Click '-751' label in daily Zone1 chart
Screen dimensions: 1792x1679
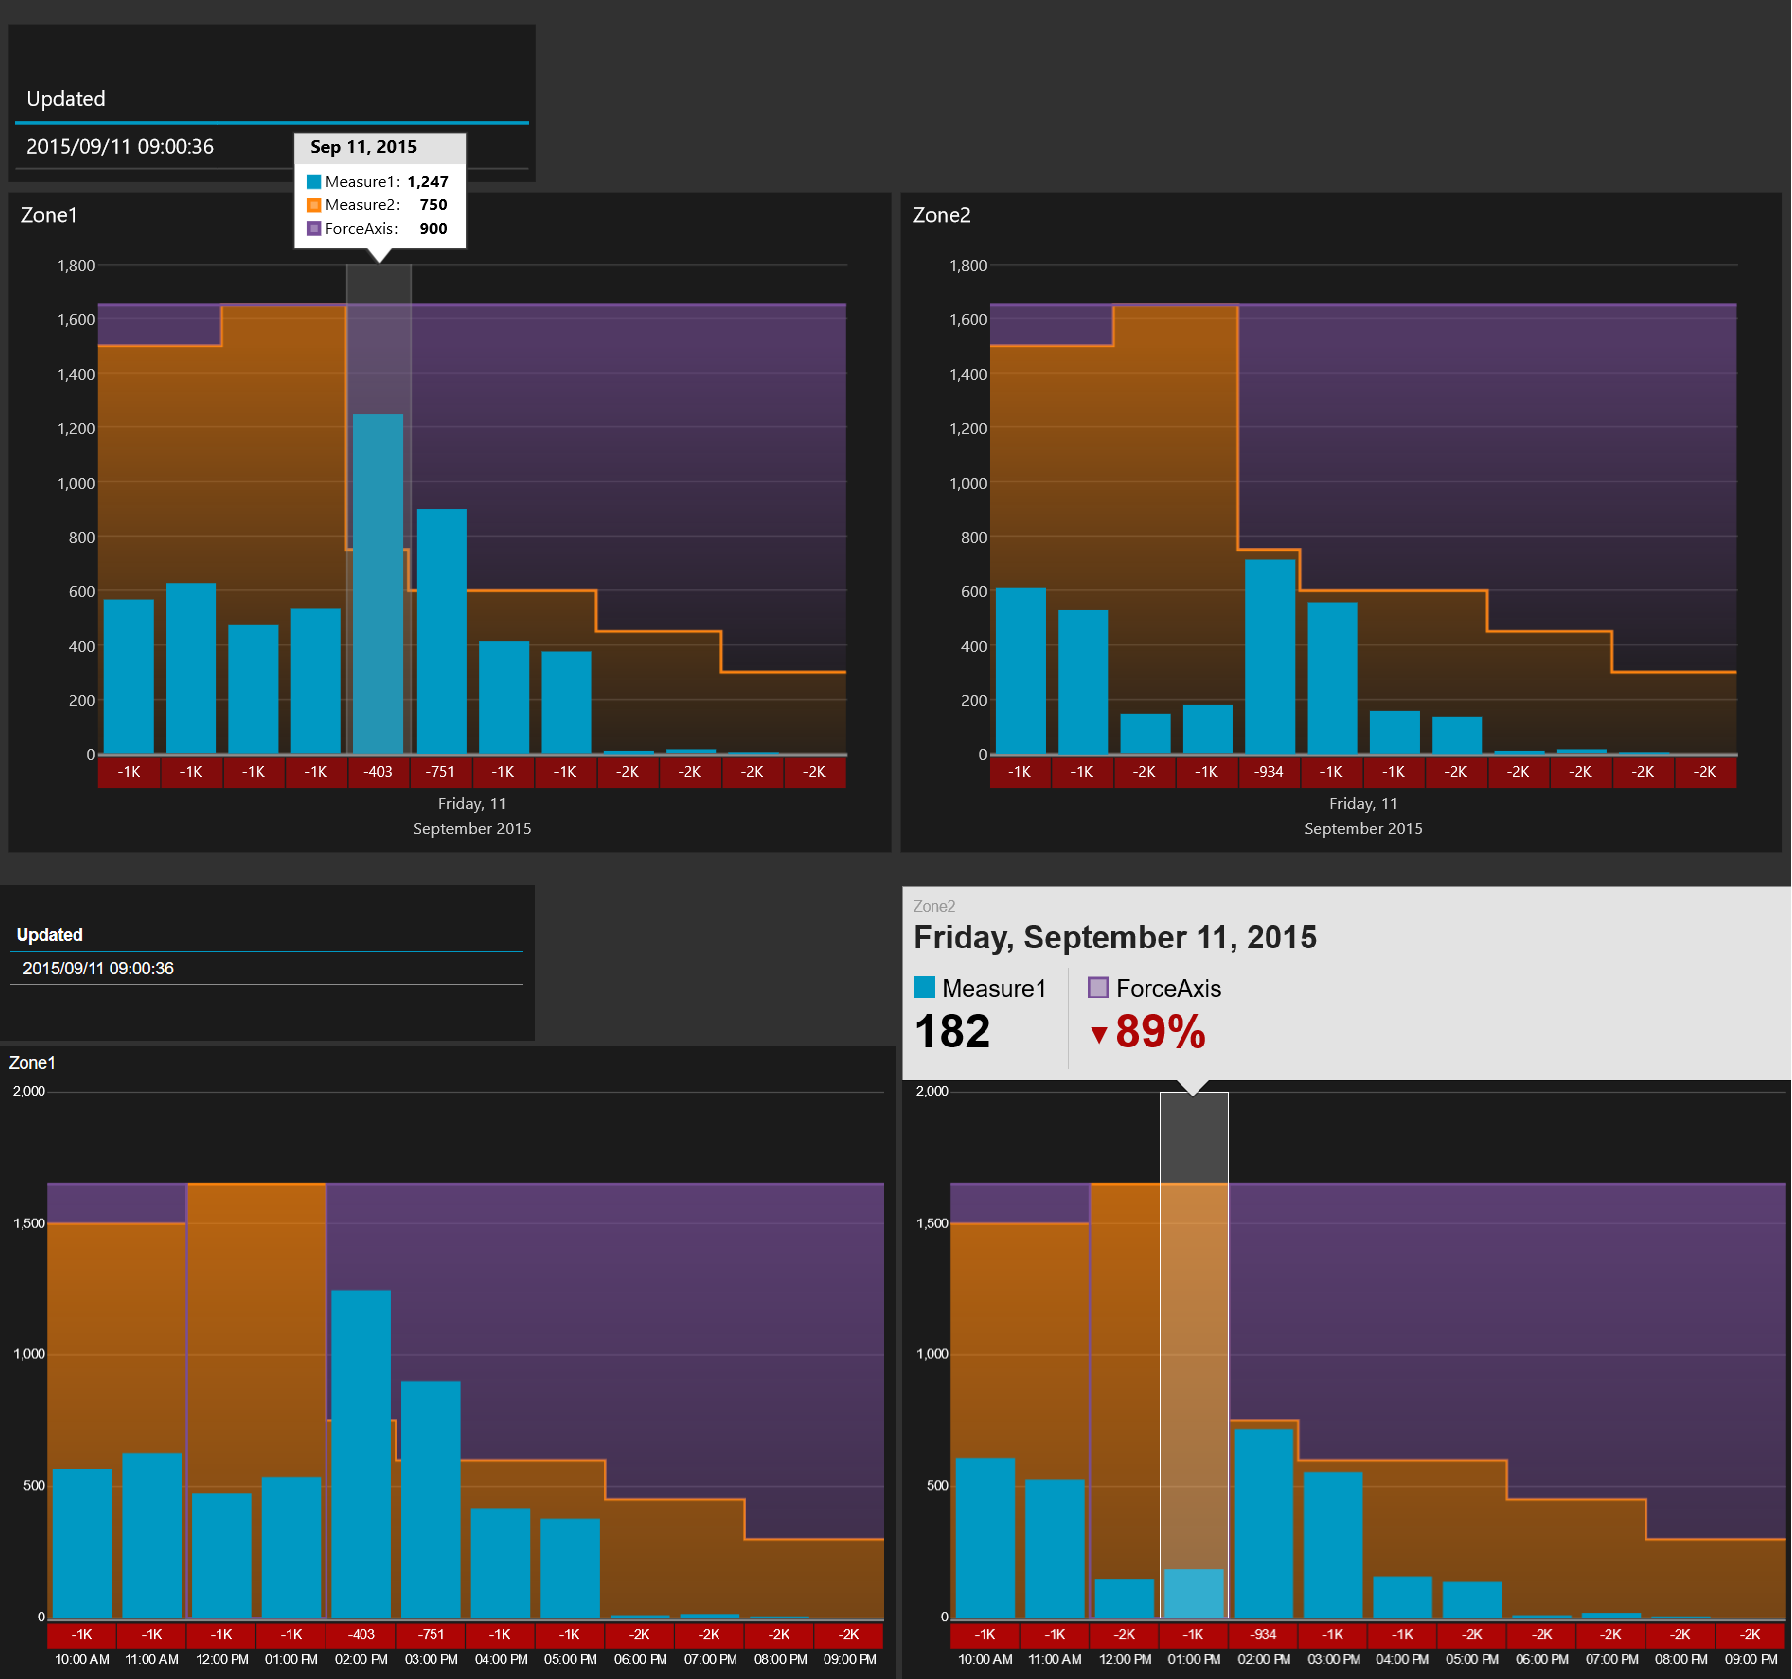[440, 772]
